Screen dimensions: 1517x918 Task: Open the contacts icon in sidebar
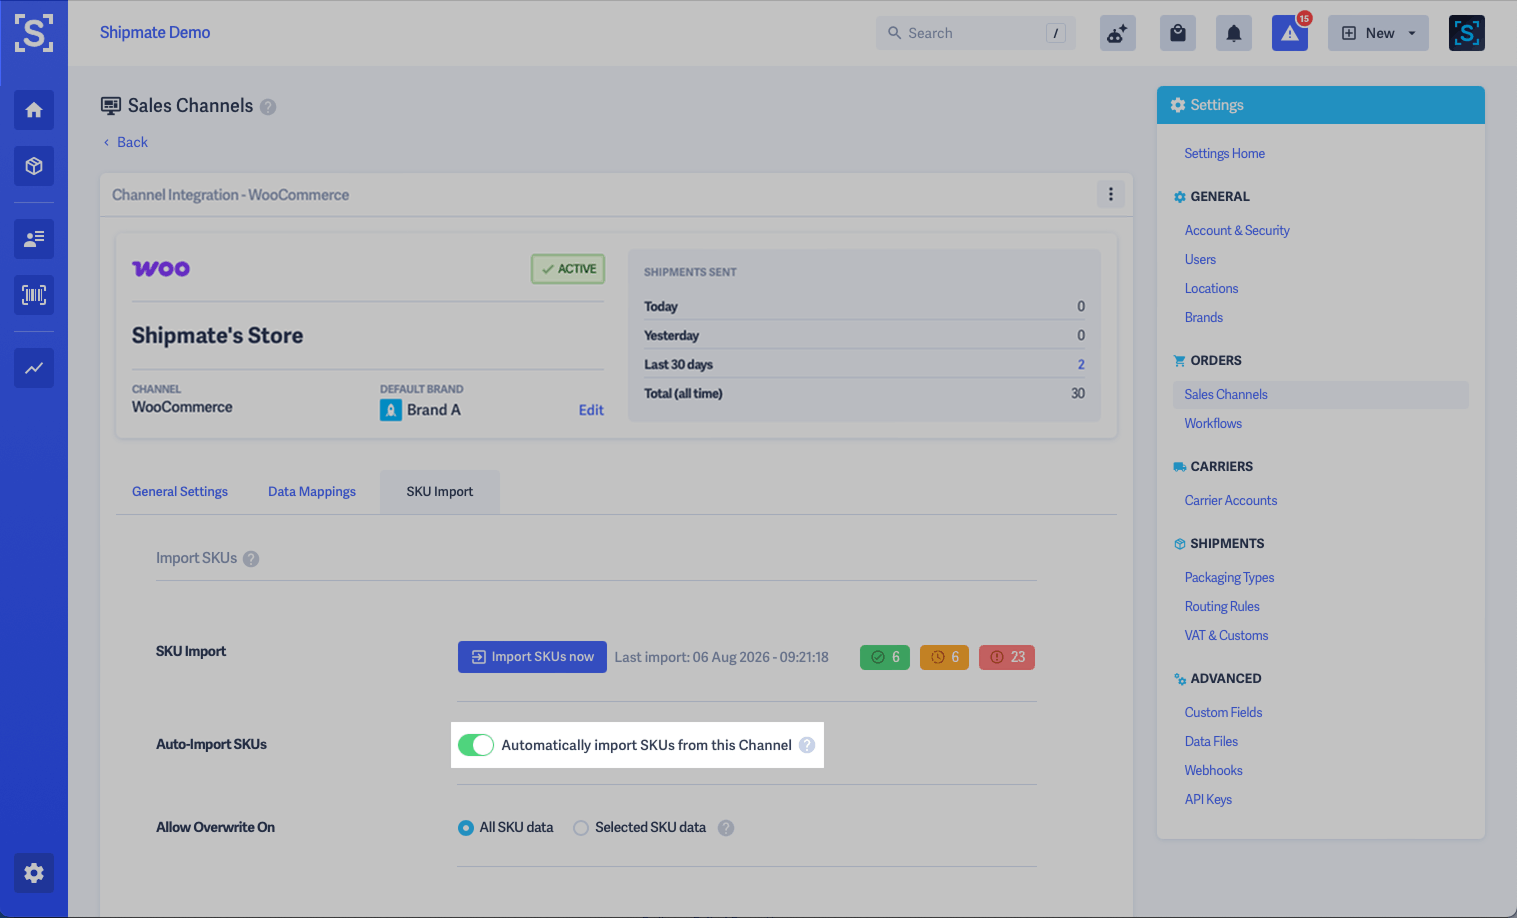click(x=34, y=239)
